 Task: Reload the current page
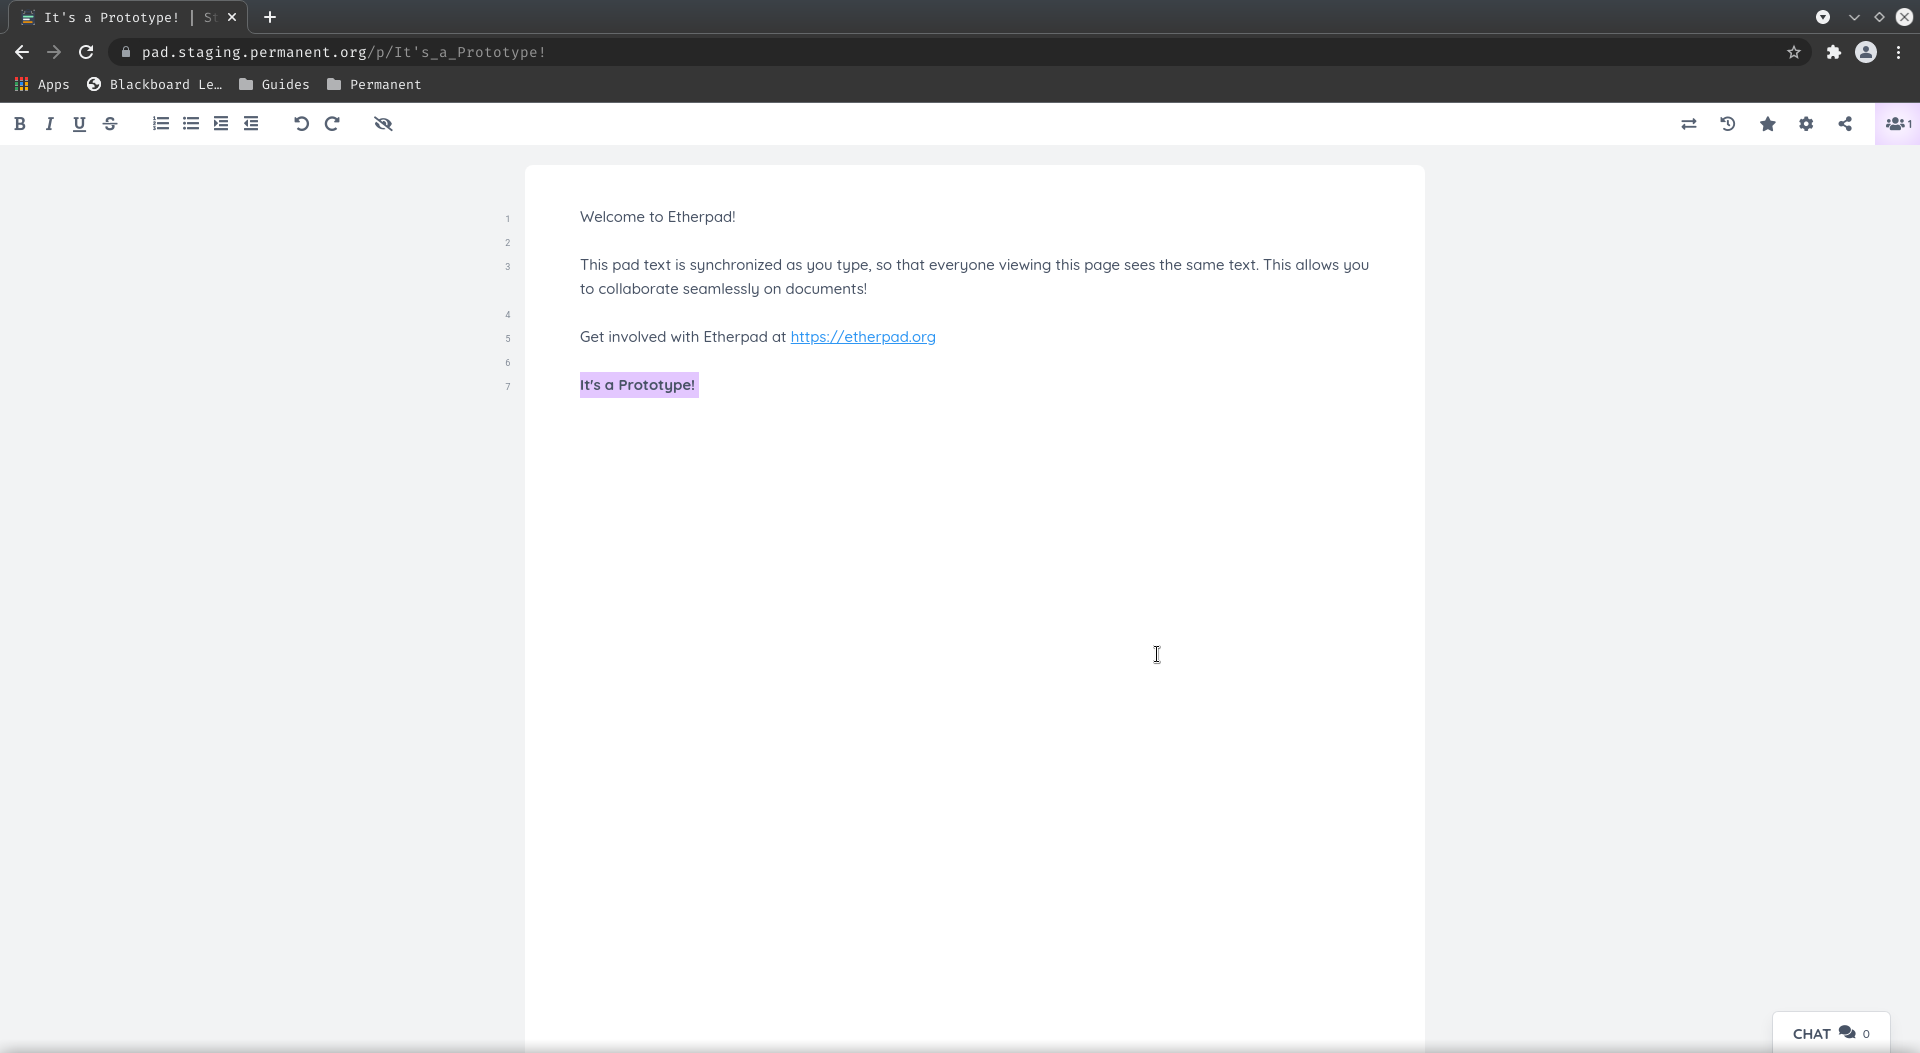[x=86, y=52]
